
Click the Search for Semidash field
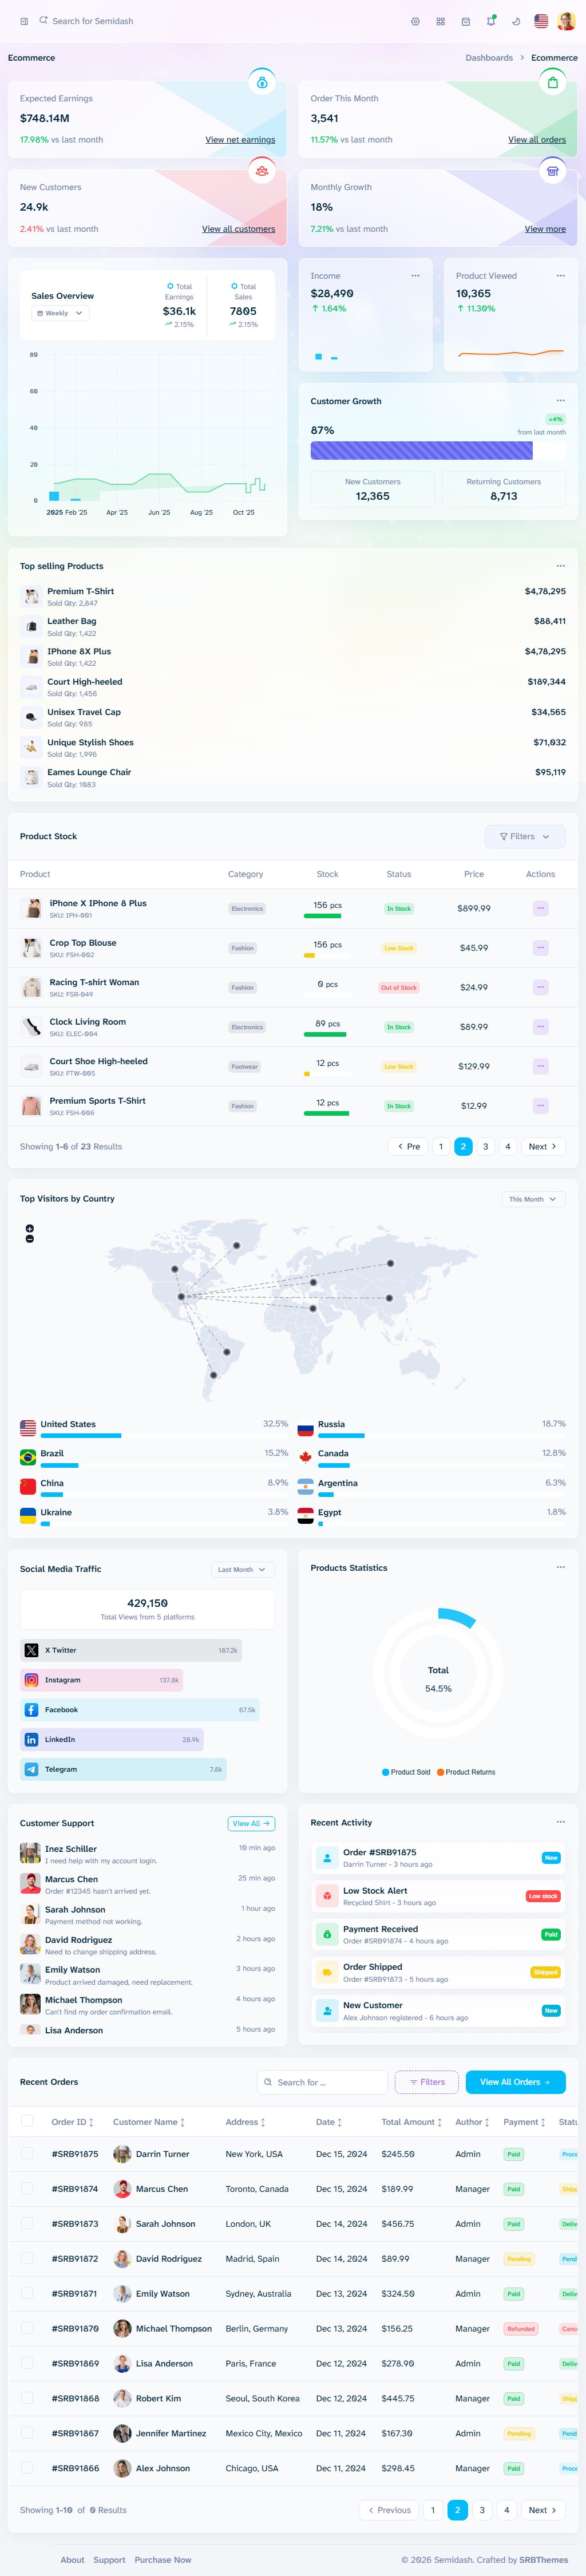coord(92,21)
